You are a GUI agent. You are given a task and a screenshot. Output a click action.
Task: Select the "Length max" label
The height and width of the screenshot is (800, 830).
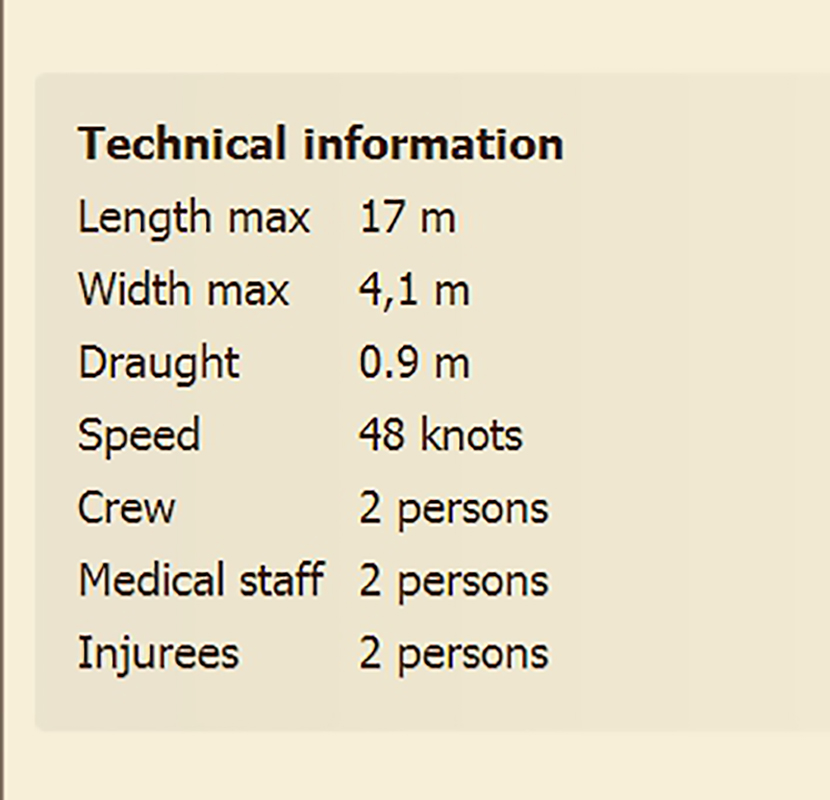(x=194, y=218)
